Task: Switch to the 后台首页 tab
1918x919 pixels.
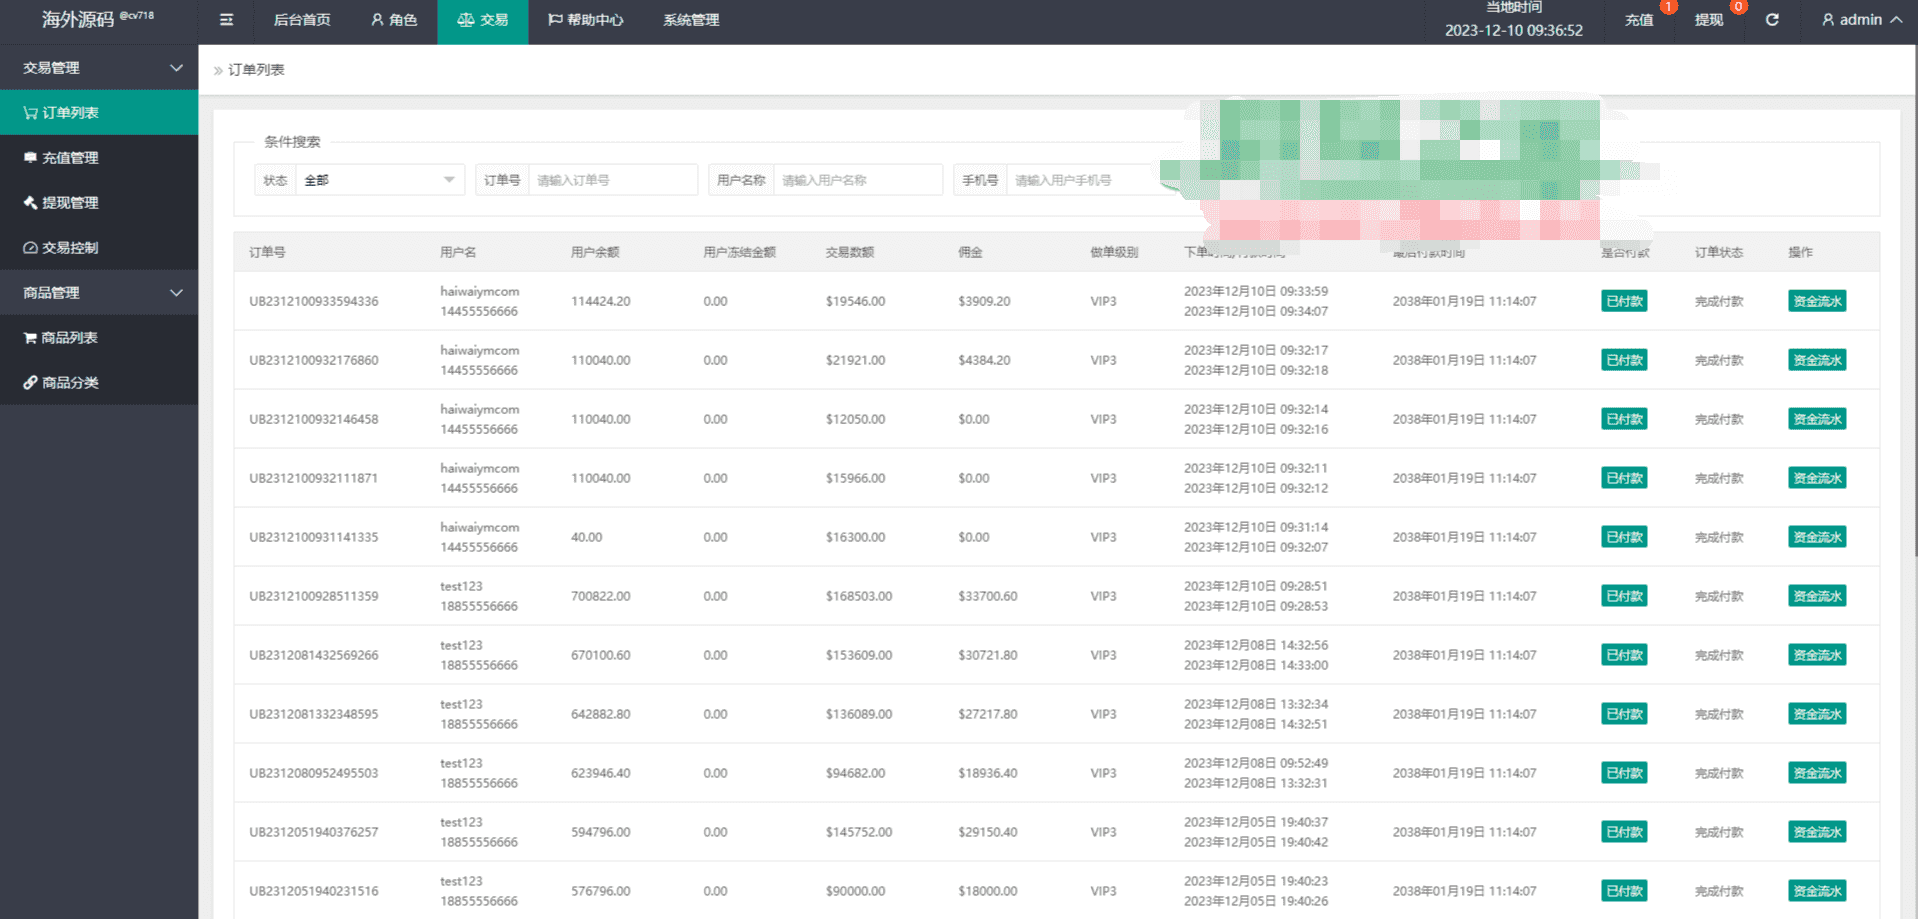Action: coord(302,20)
